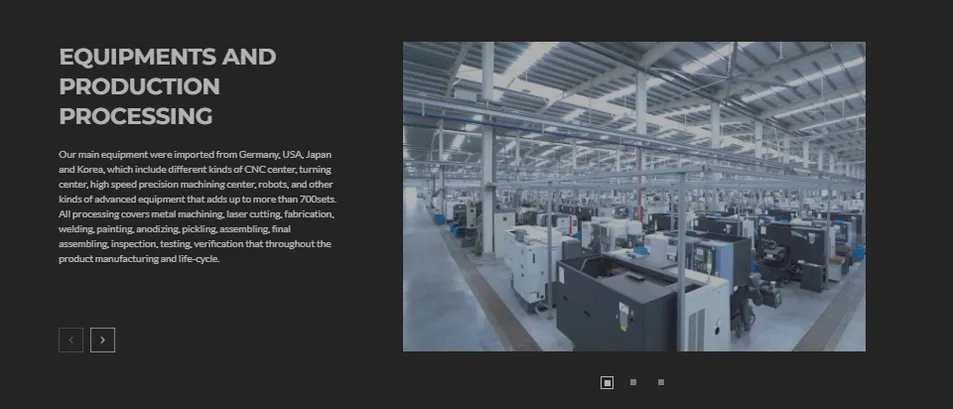953x409 pixels.
Task: Click the previous slide arrow button
Action: (x=71, y=340)
